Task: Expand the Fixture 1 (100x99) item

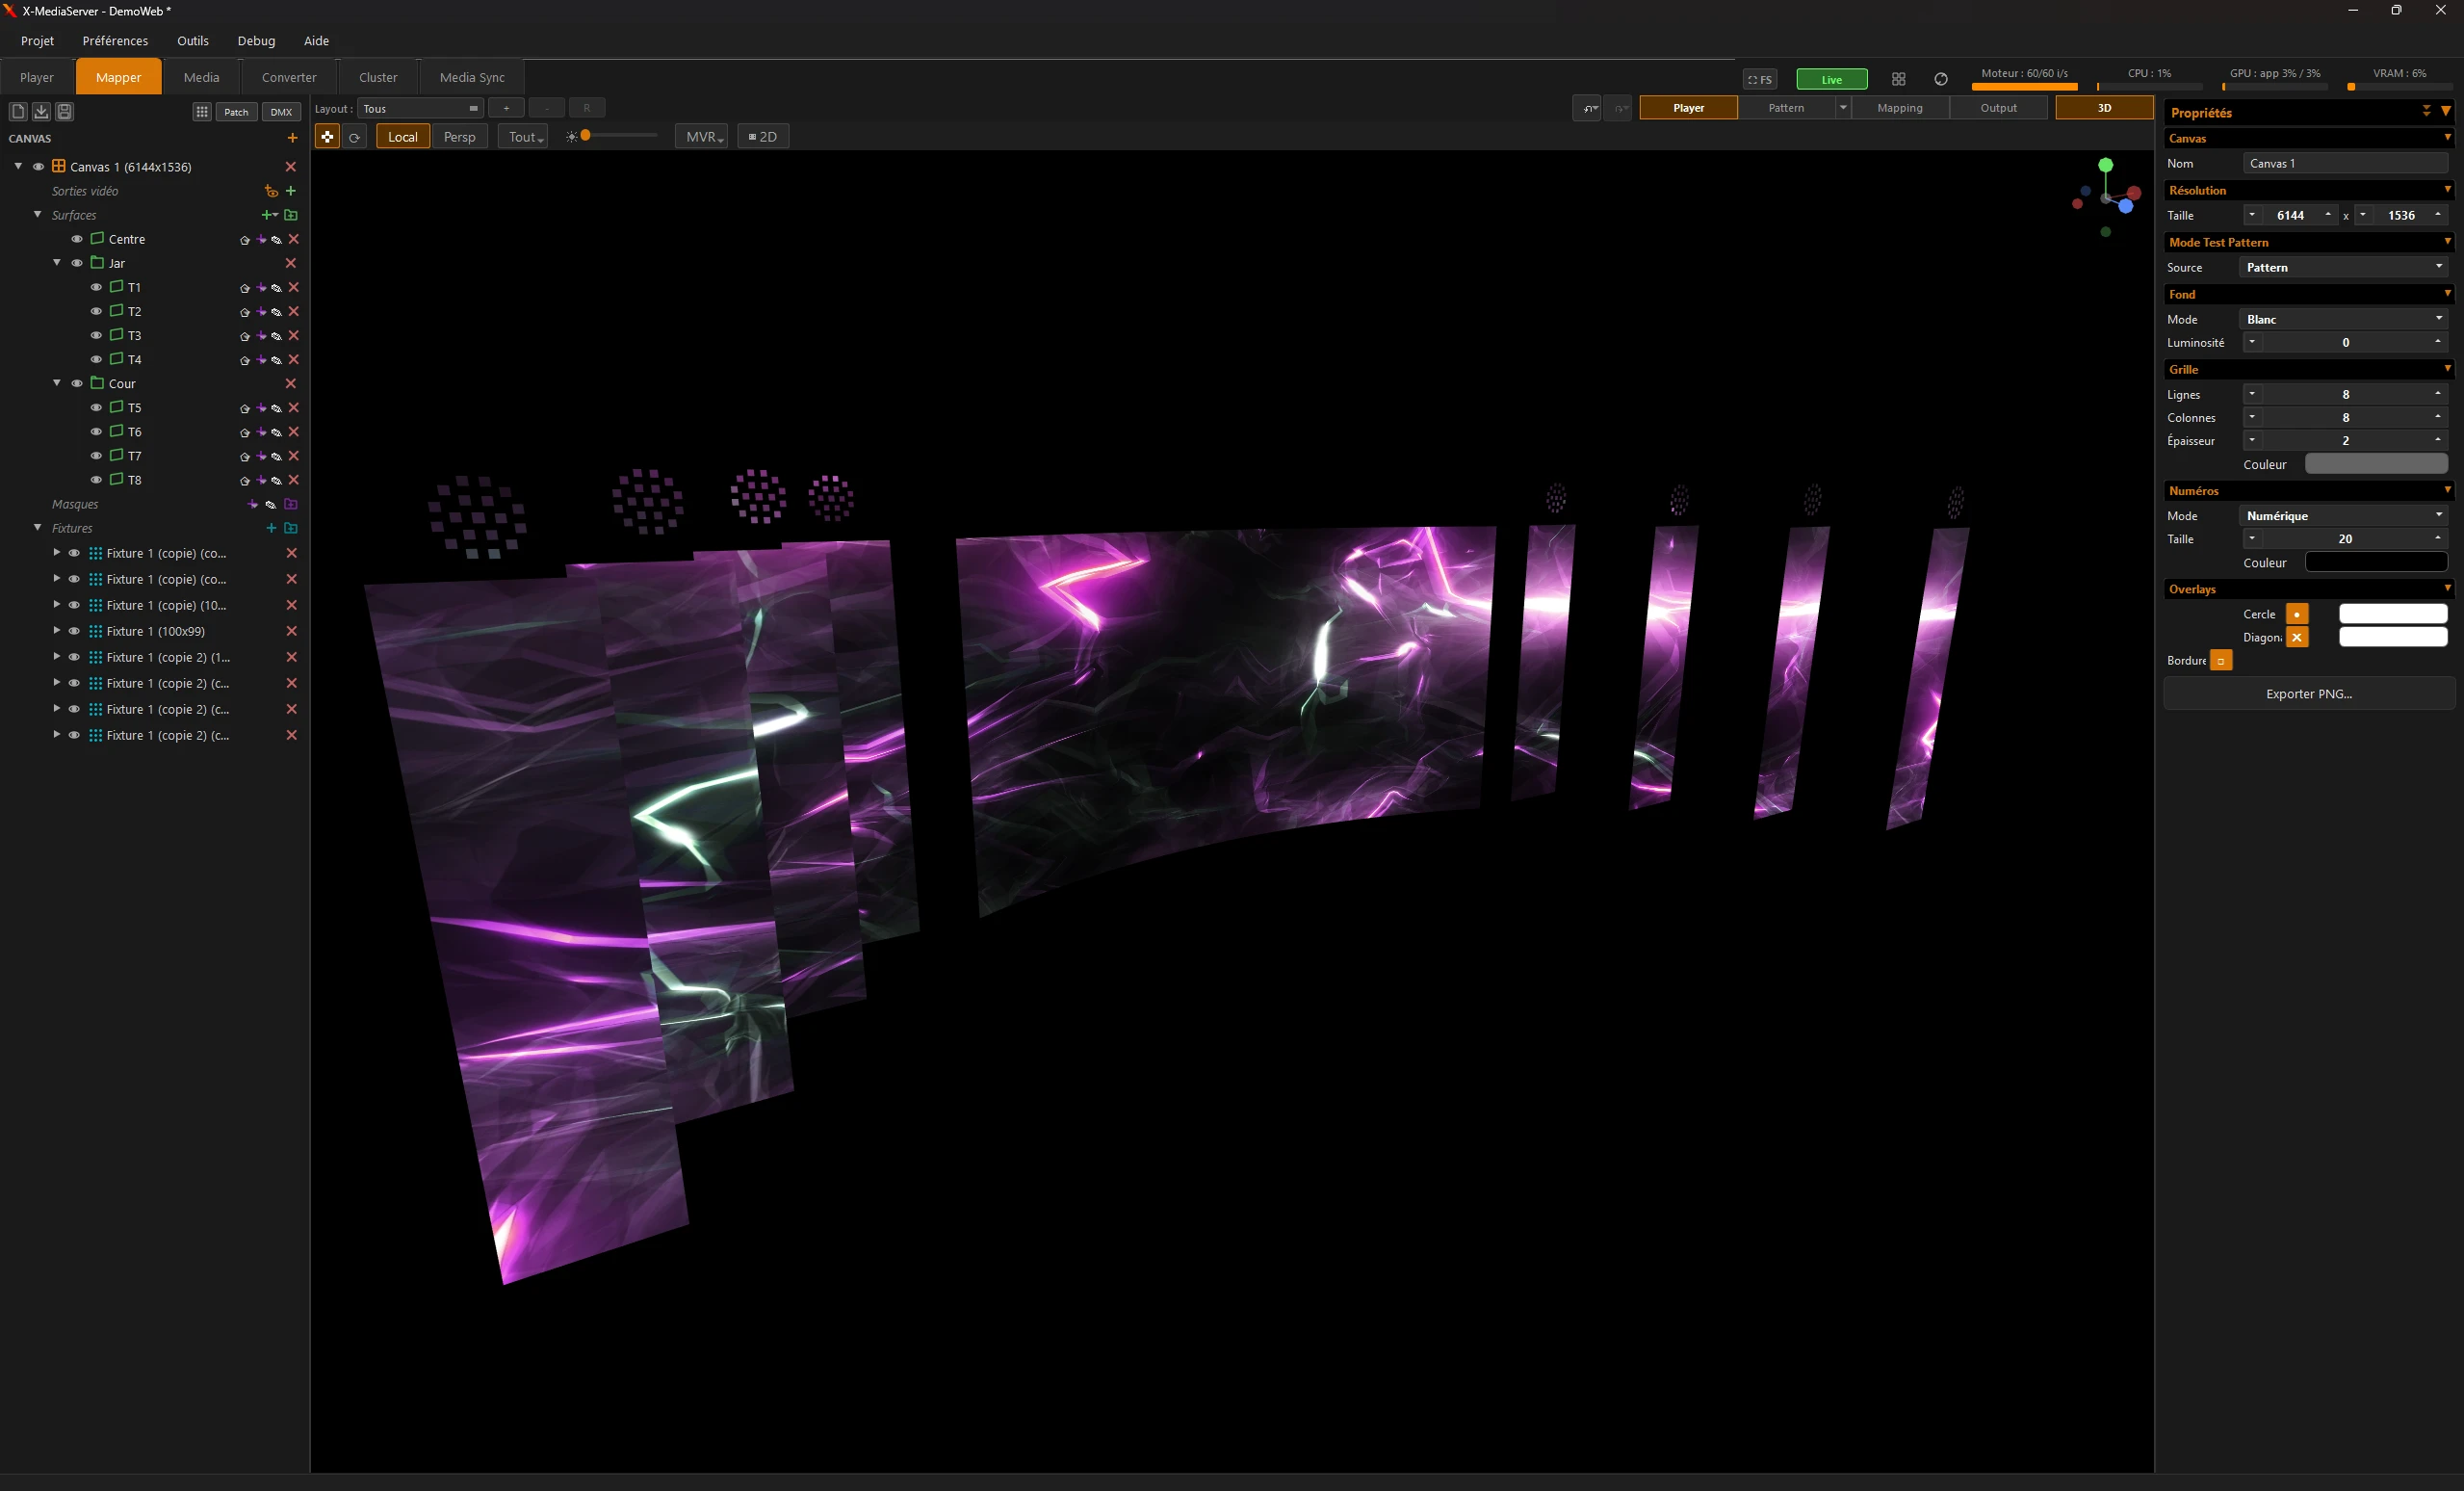Action: (57, 631)
